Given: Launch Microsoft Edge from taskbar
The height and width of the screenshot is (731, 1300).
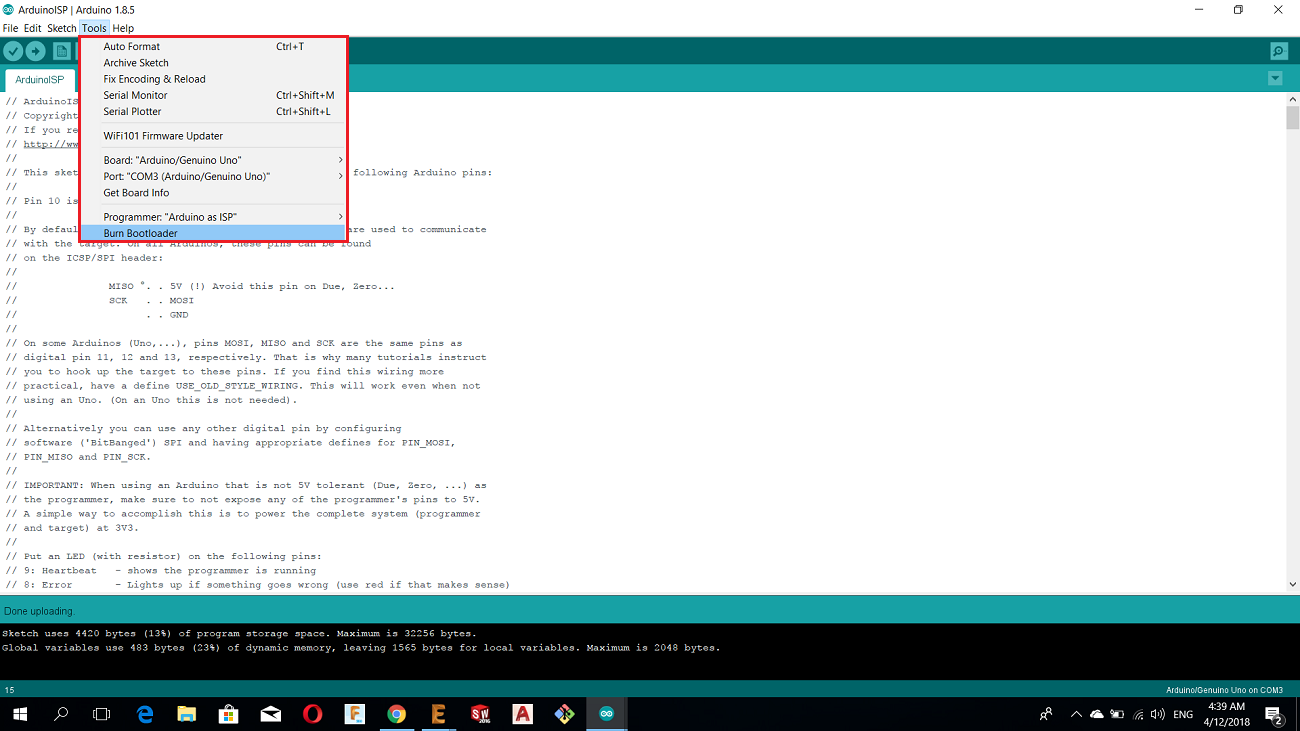Looking at the screenshot, I should [x=145, y=714].
